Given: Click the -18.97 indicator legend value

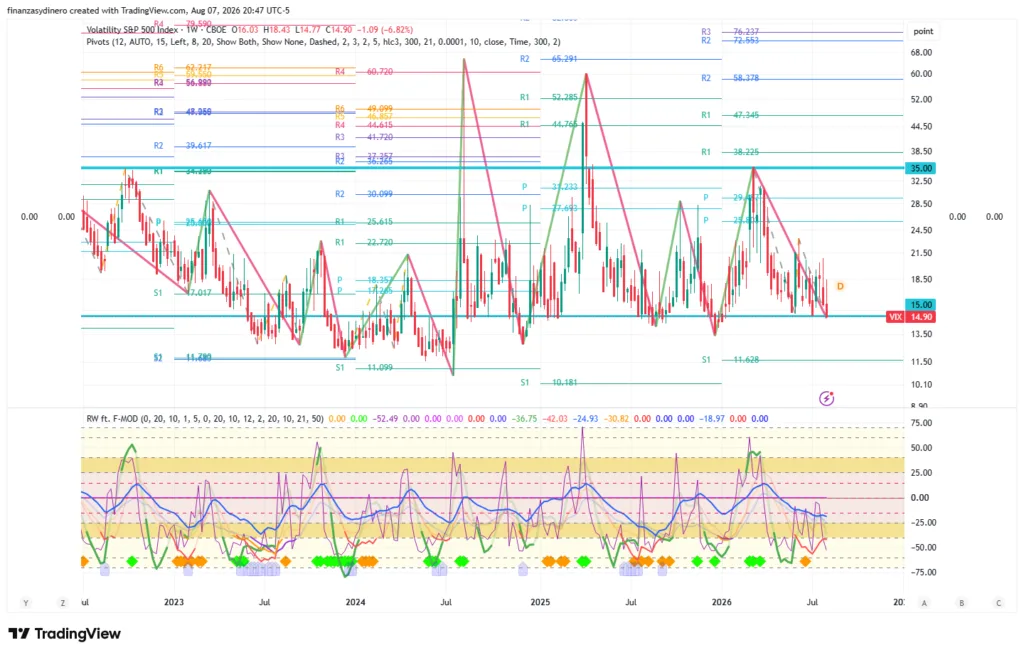Looking at the screenshot, I should click(712, 419).
